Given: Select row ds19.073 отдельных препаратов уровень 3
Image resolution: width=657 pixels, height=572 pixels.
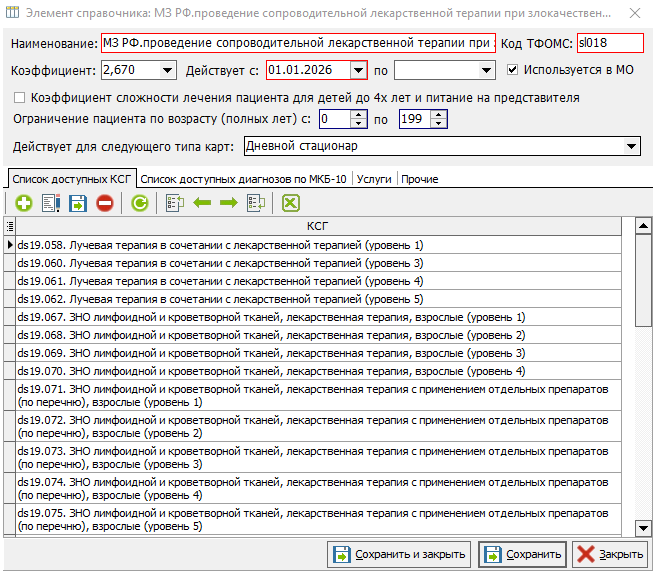Looking at the screenshot, I should pyautogui.click(x=318, y=457).
